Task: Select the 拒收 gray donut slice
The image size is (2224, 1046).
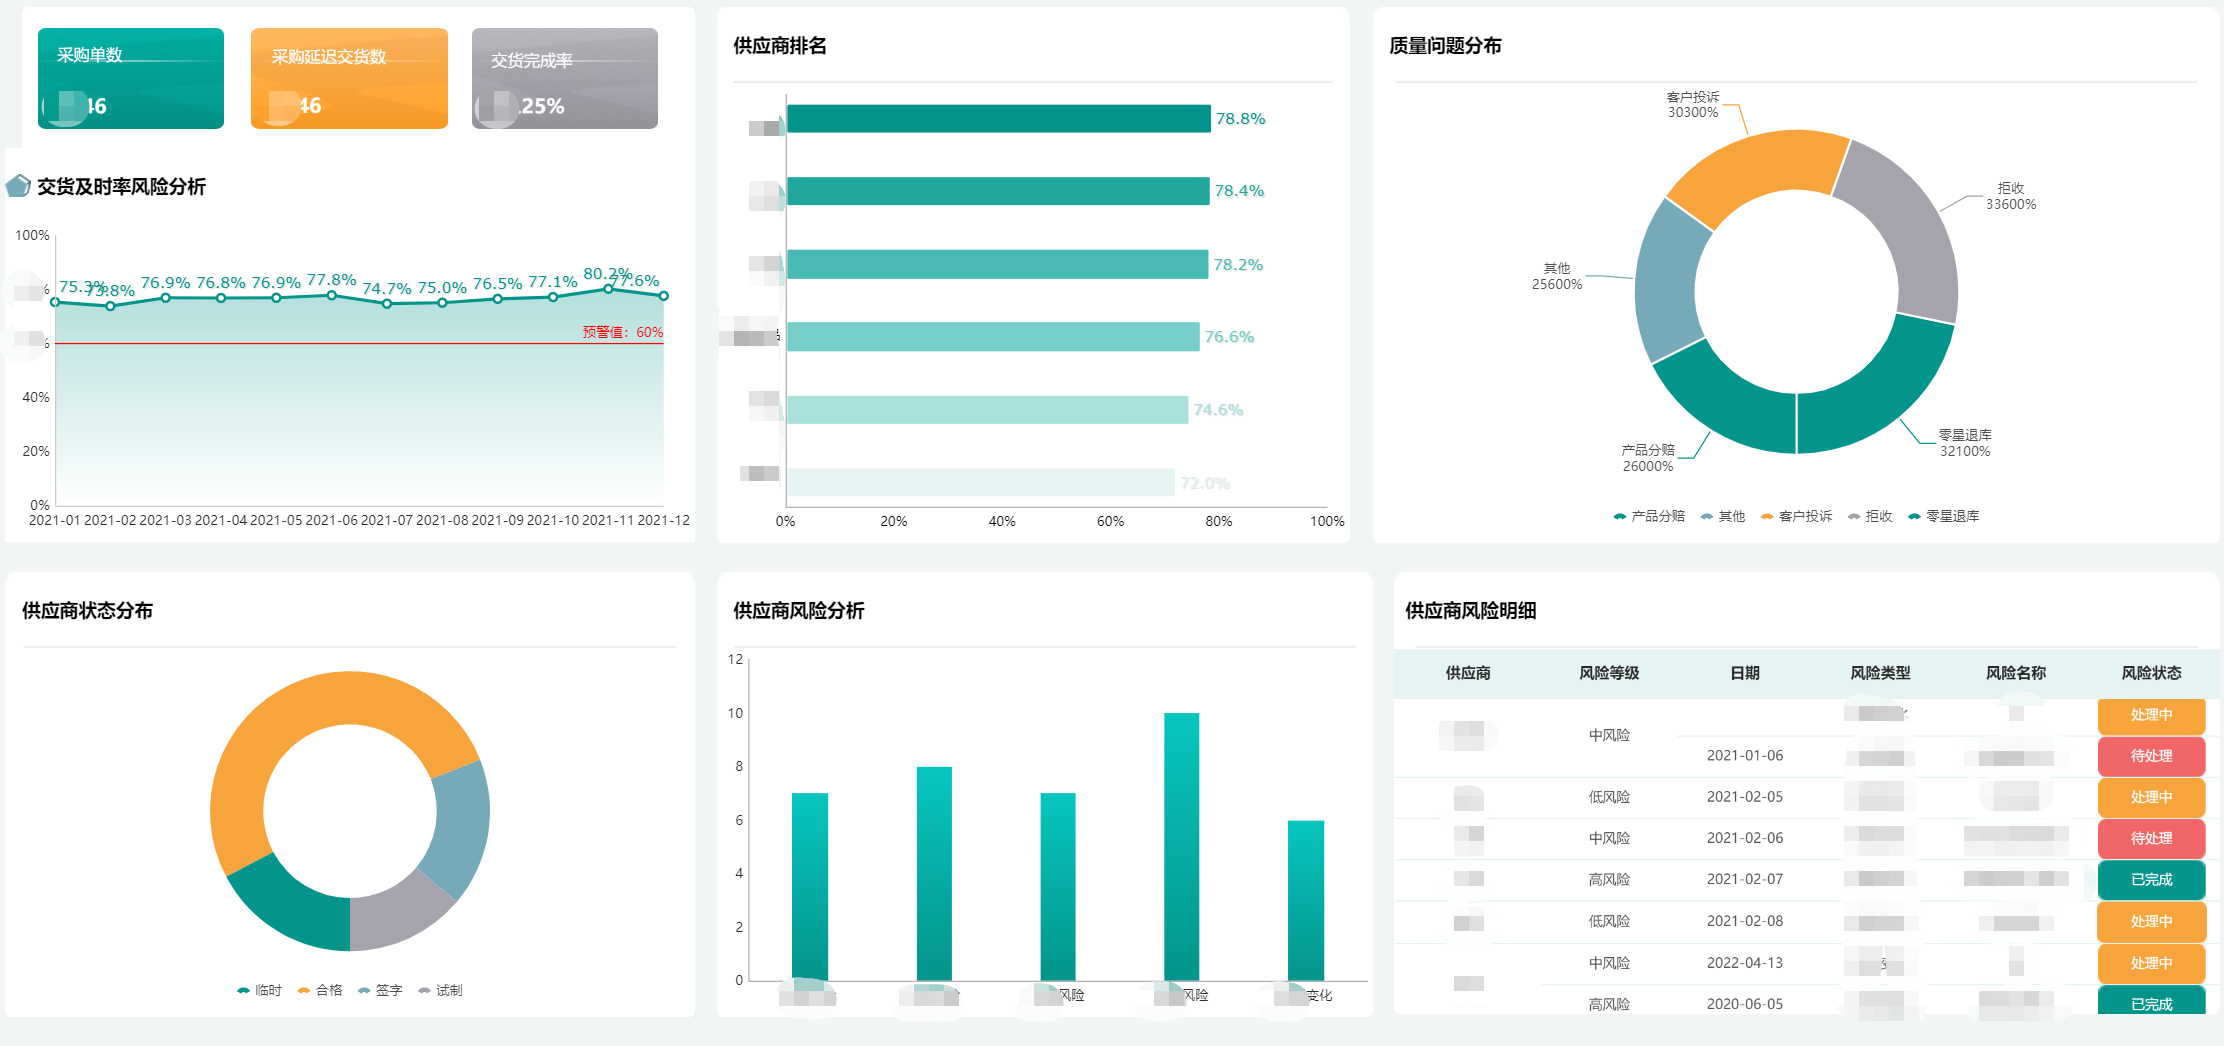Action: point(1910,230)
